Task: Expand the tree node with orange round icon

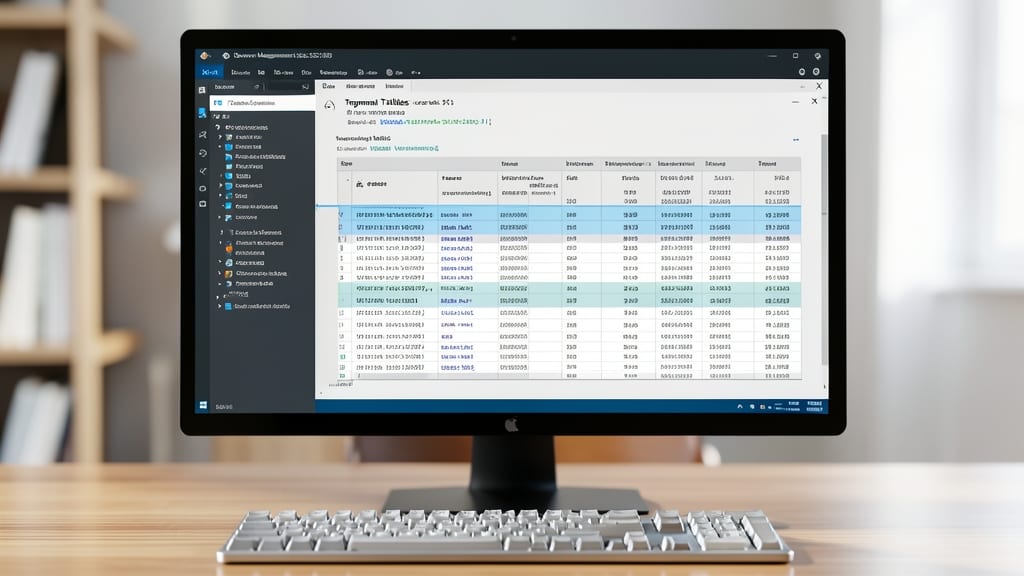Action: click(221, 242)
